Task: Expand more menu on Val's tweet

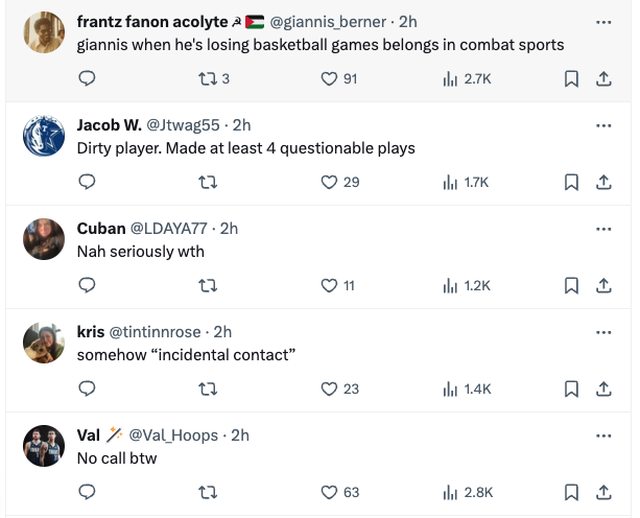Action: 603,435
